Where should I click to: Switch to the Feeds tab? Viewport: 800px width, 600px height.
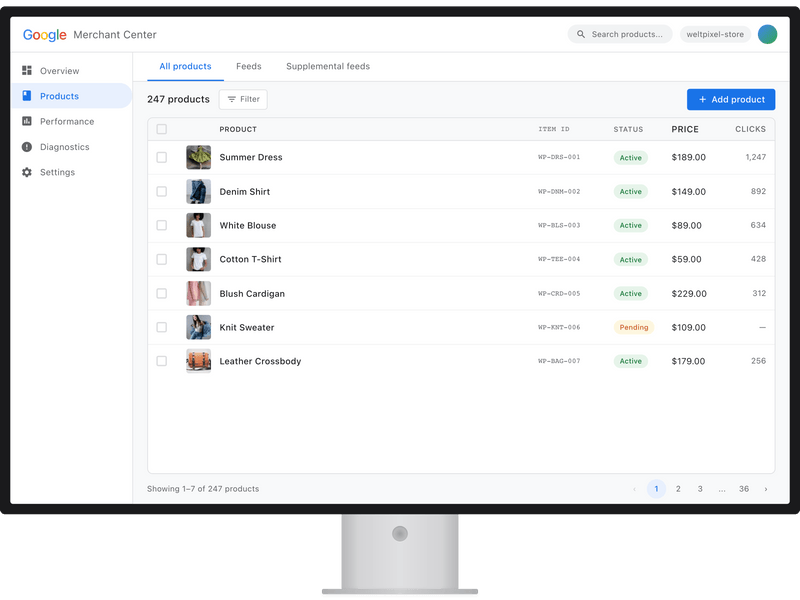[x=248, y=66]
